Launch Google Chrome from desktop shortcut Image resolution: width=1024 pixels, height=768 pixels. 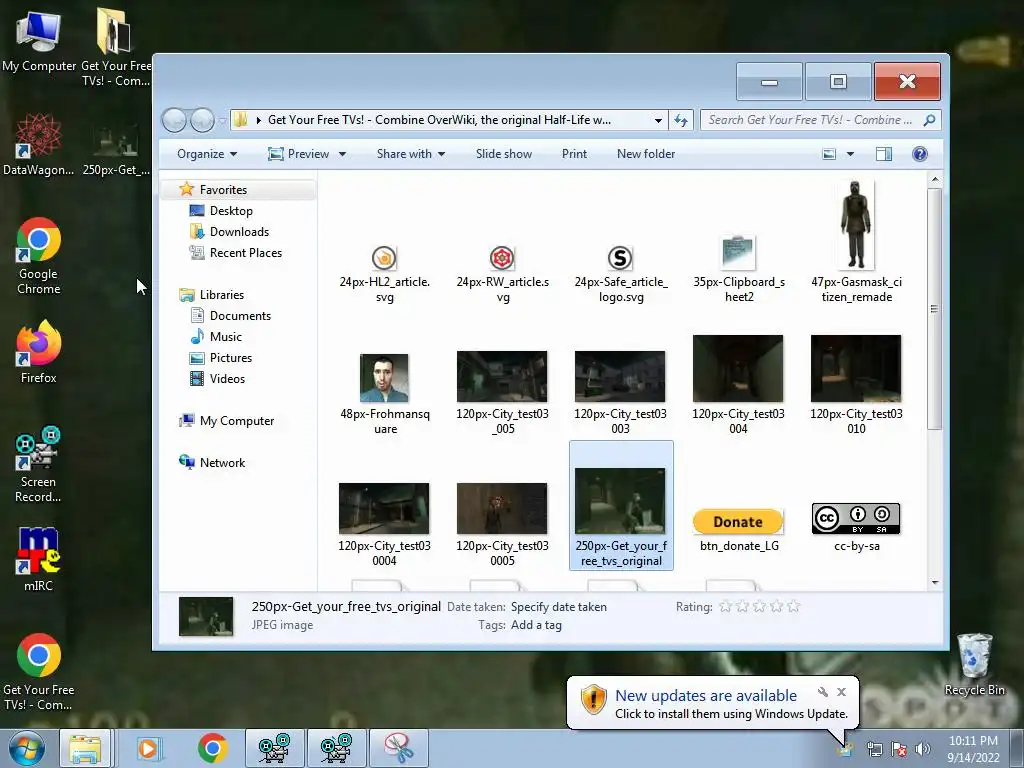click(39, 256)
